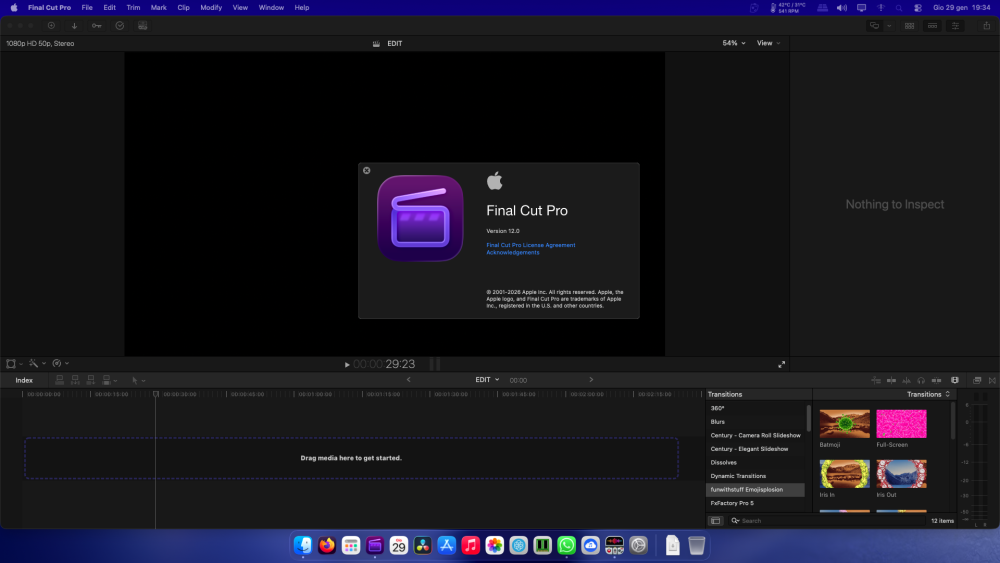Click the Iris Out transition thumbnail
The height and width of the screenshot is (563, 1000).
[901, 474]
